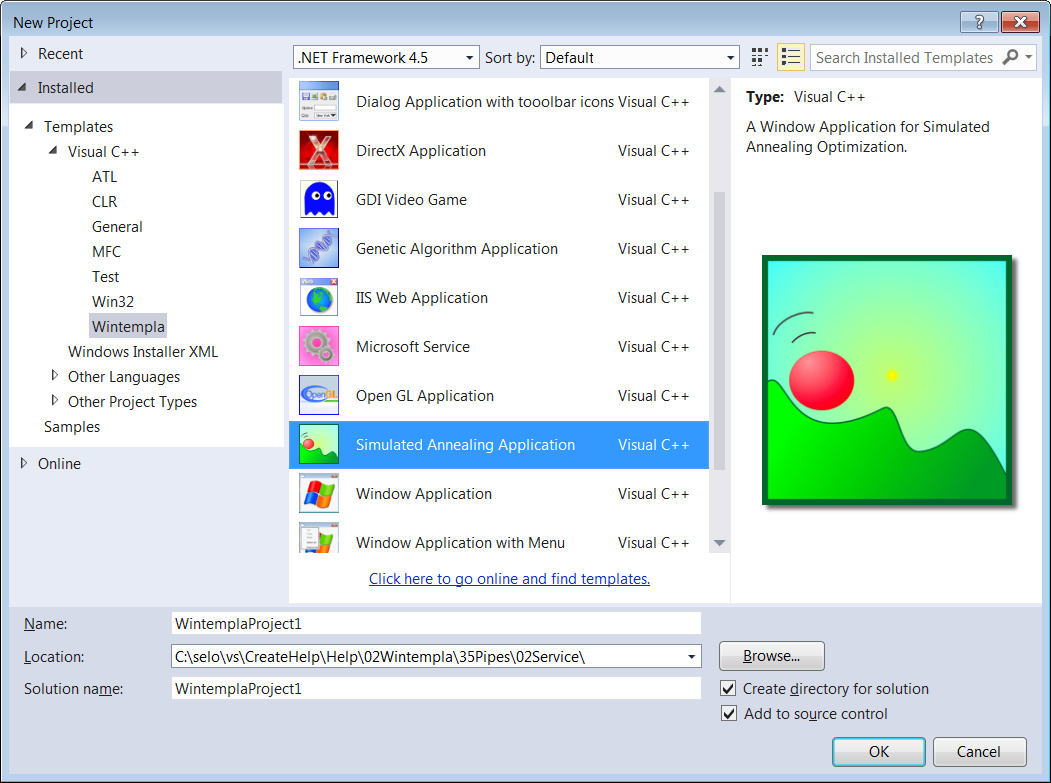This screenshot has height=783, width=1051.
Task: Click the template list scrollbar thumb
Action: pos(719,330)
